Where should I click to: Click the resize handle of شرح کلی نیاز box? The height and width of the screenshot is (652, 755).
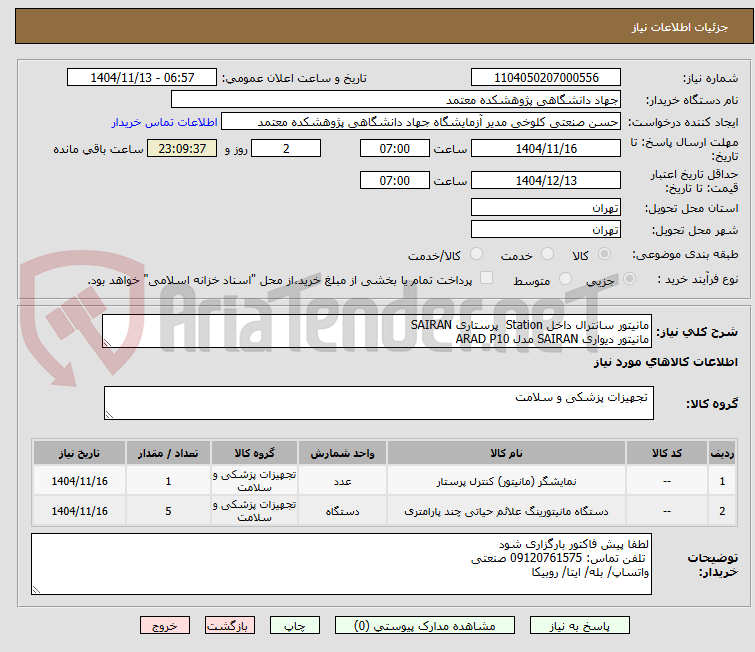107,343
